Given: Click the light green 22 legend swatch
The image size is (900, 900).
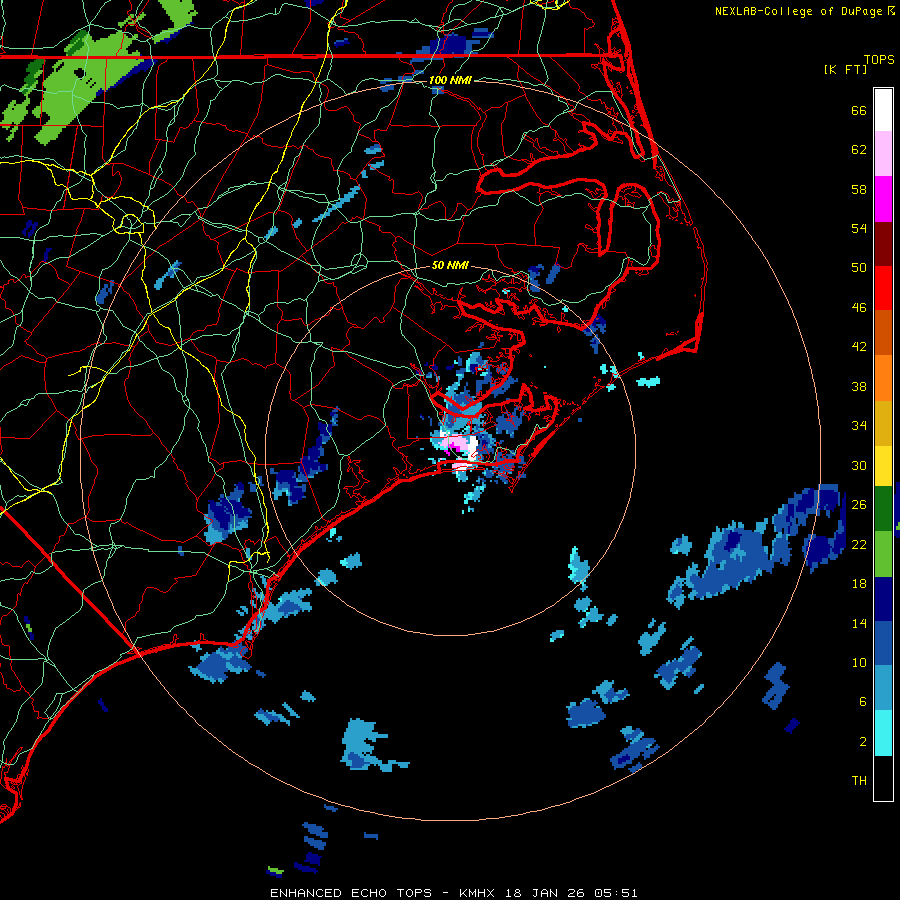Looking at the screenshot, I should click(883, 554).
